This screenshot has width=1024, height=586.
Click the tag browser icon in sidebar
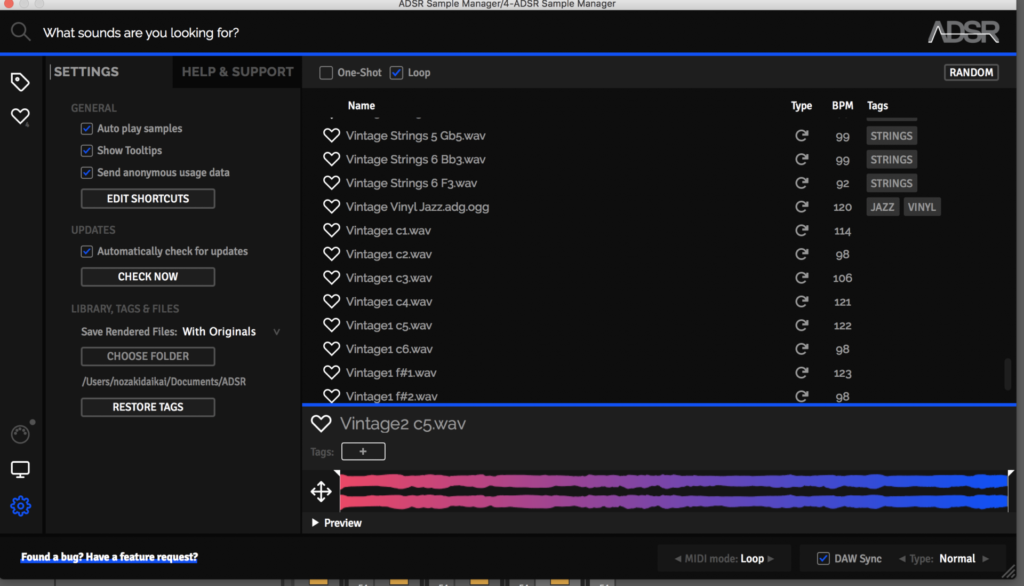point(20,81)
